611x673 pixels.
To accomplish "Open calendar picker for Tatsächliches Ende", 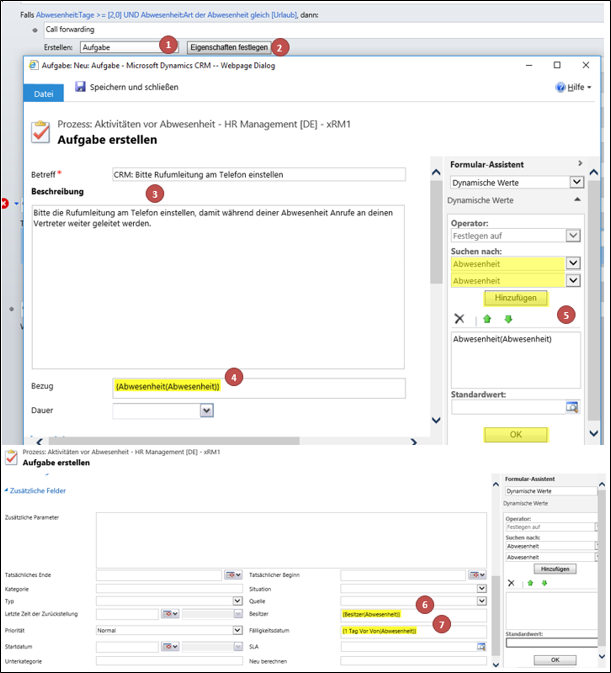I will pyautogui.click(x=233, y=575).
